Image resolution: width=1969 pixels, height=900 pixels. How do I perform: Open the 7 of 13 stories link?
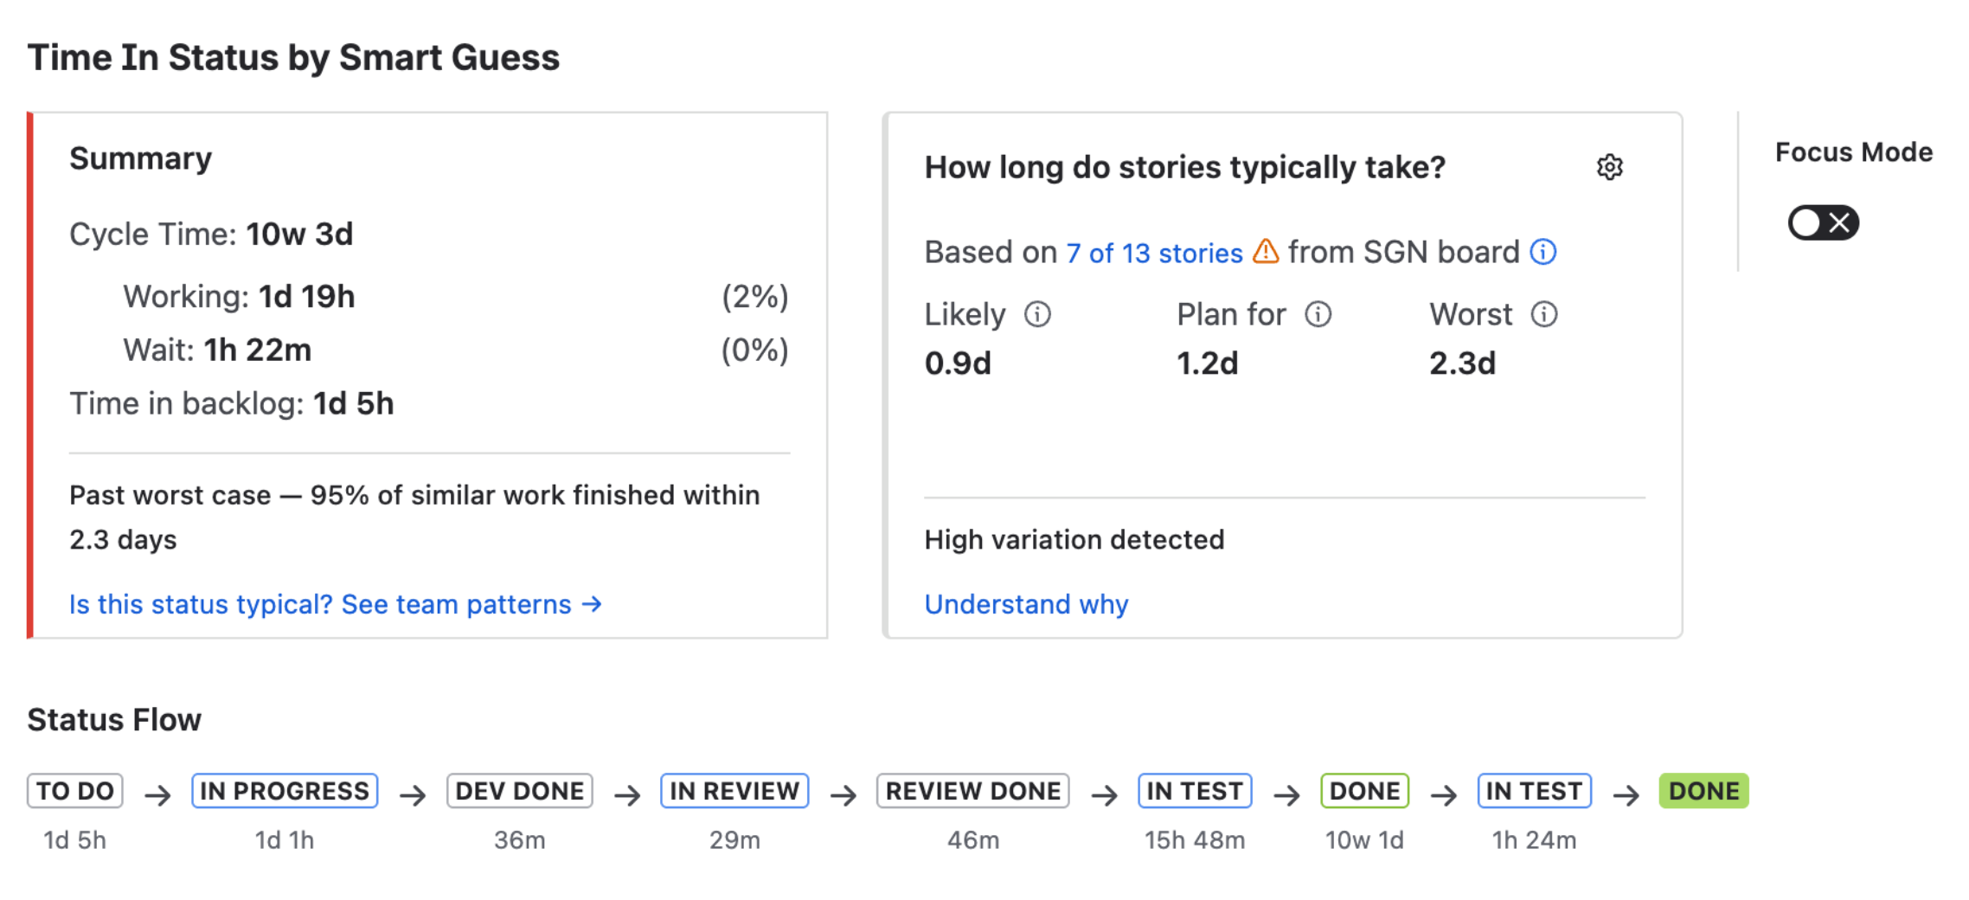tap(1153, 253)
